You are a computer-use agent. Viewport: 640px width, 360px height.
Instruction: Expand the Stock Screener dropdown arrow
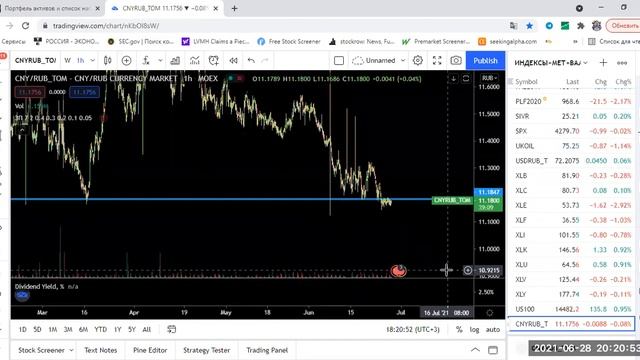(x=71, y=350)
